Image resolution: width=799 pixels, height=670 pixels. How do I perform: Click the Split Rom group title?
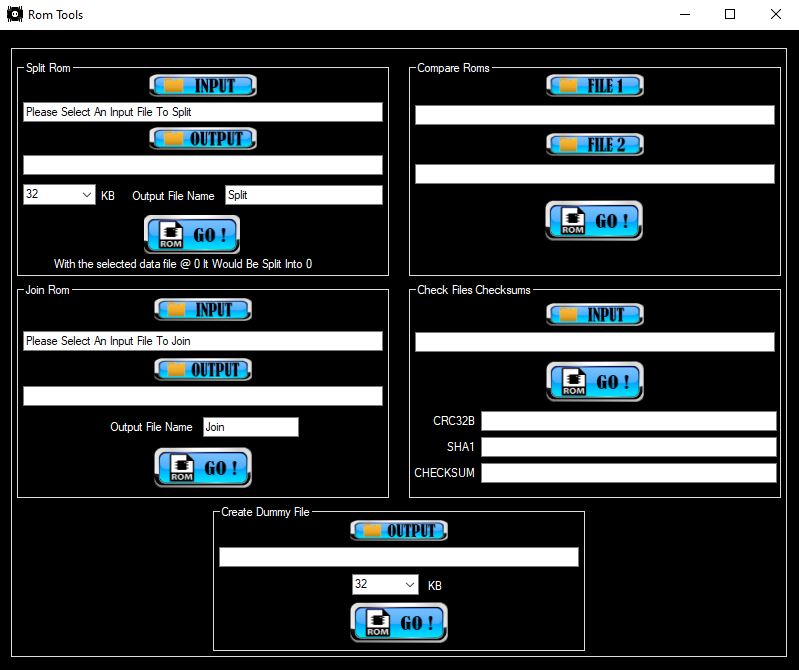coord(48,68)
